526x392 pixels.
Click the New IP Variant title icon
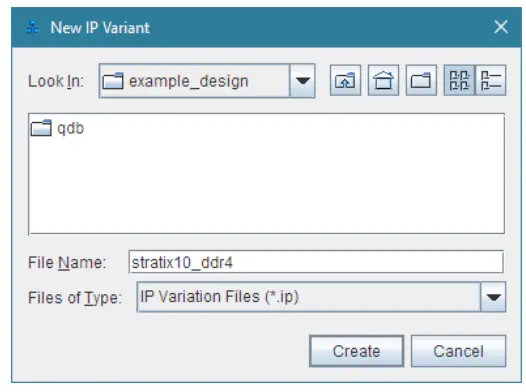tap(33, 27)
